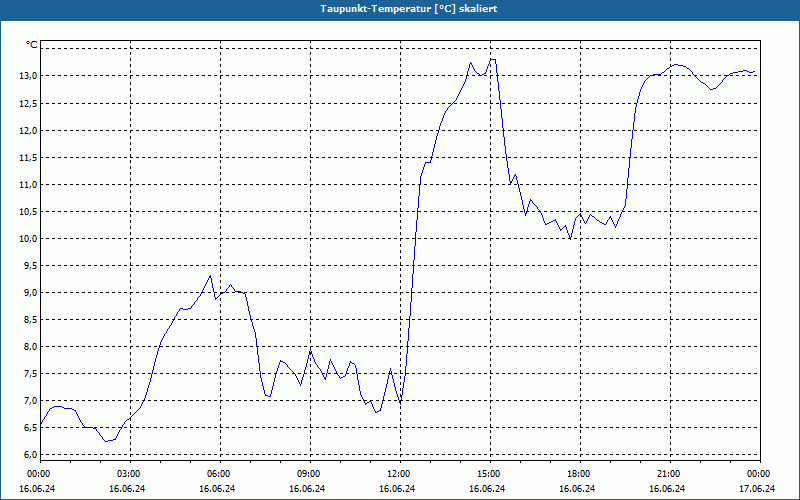Screen dimensions: 800x500
Task: Select the 8,5 y-axis label
Action: (x=30, y=320)
